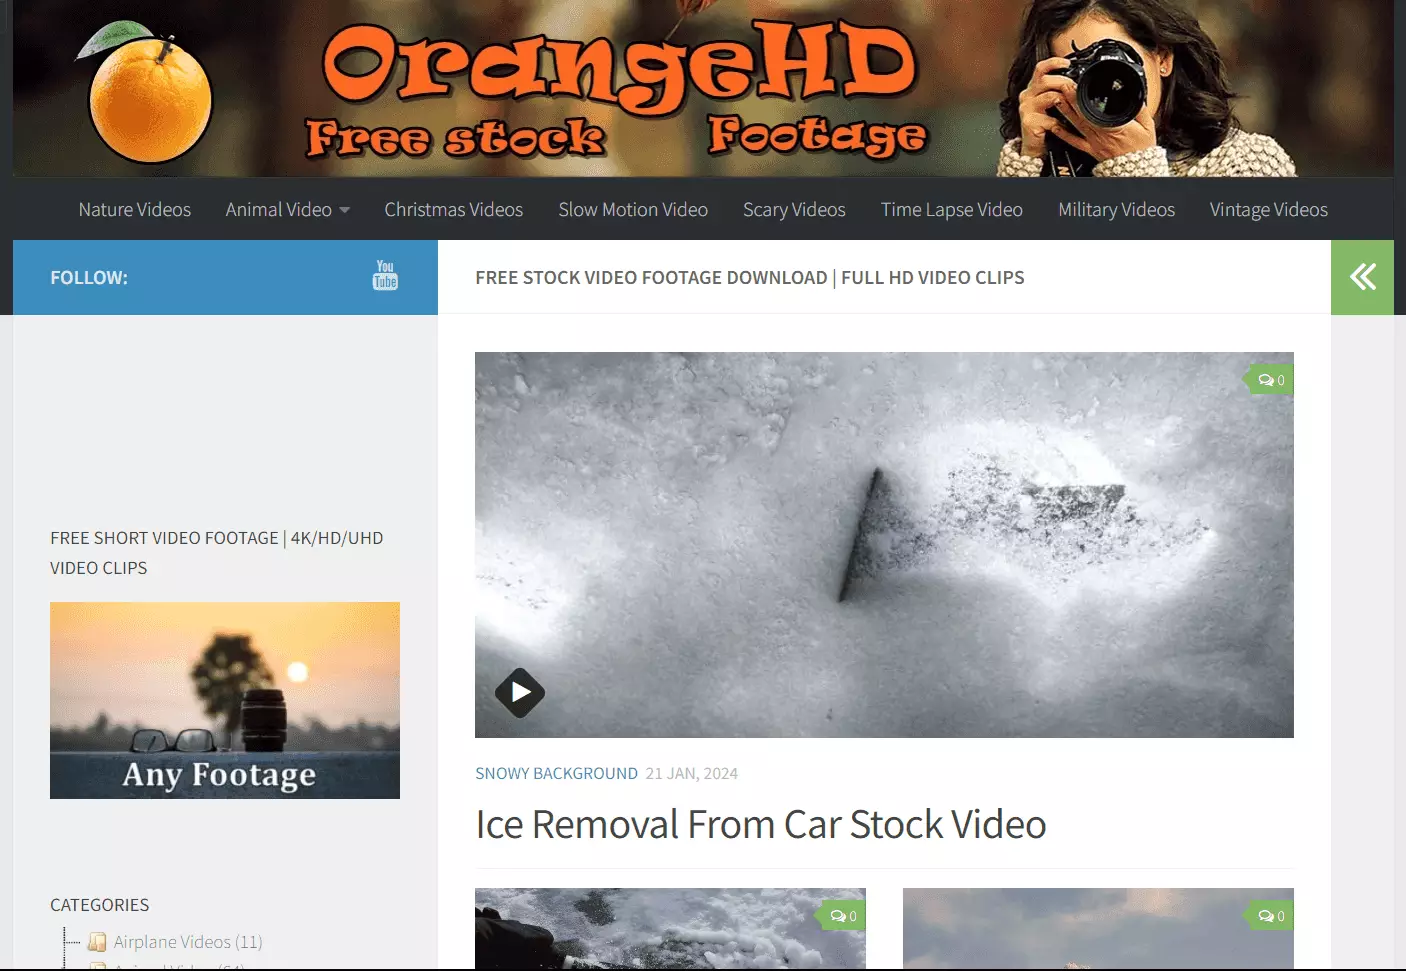Screen dimensions: 1406x971
Task: Open Time Lapse Video menu item
Action: coord(952,210)
